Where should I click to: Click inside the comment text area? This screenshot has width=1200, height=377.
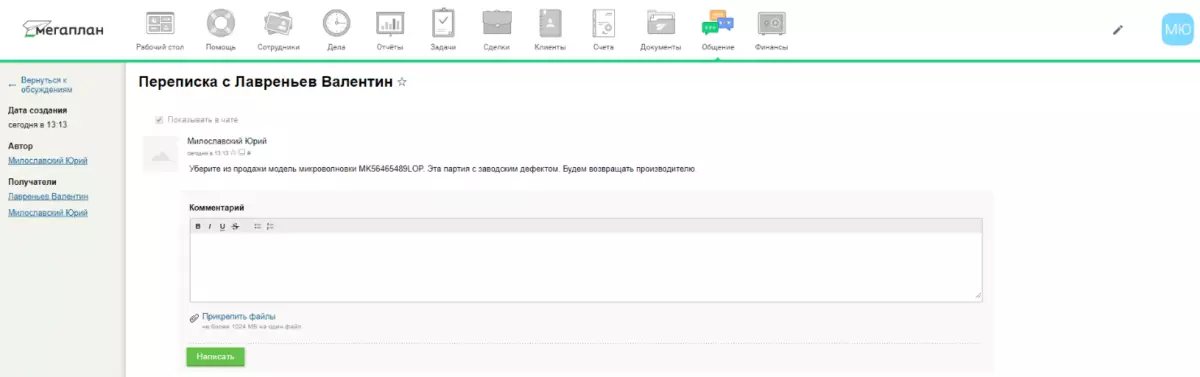pyautogui.click(x=586, y=267)
